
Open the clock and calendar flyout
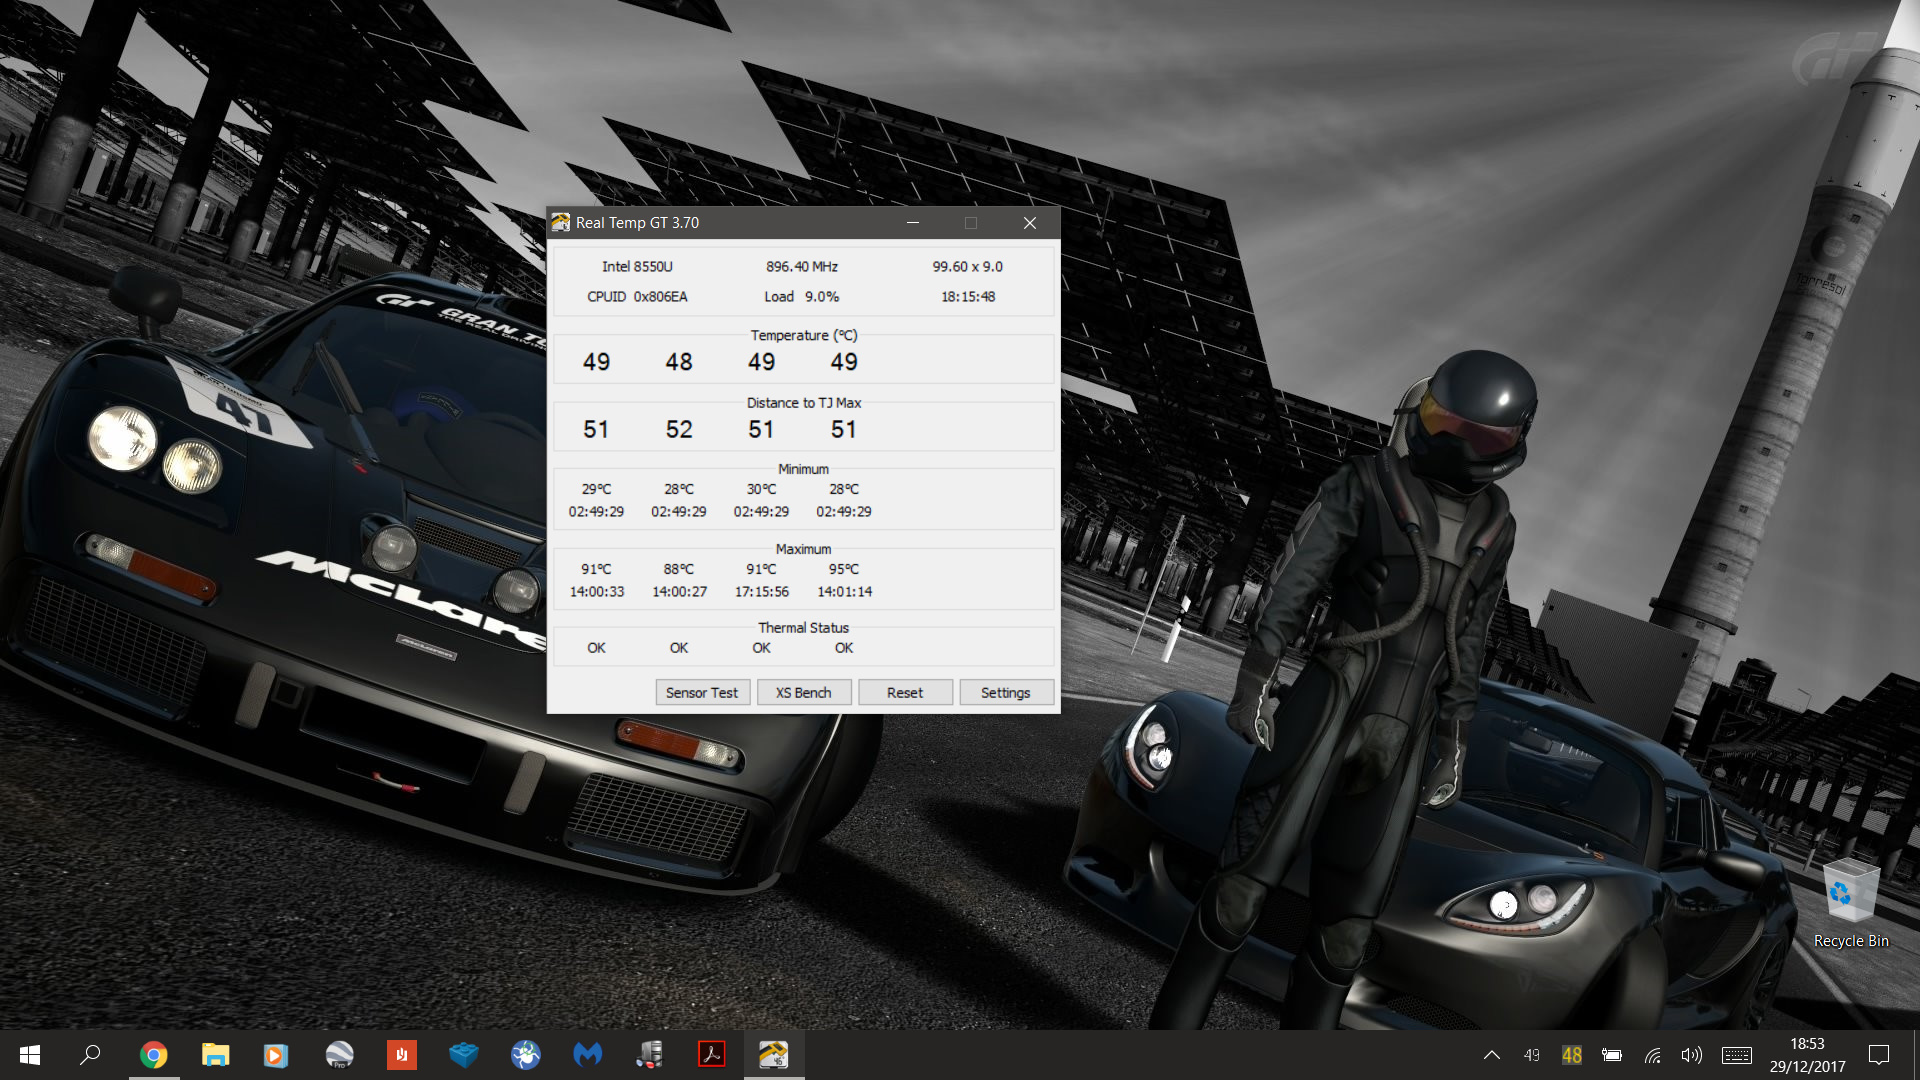click(x=1807, y=1055)
